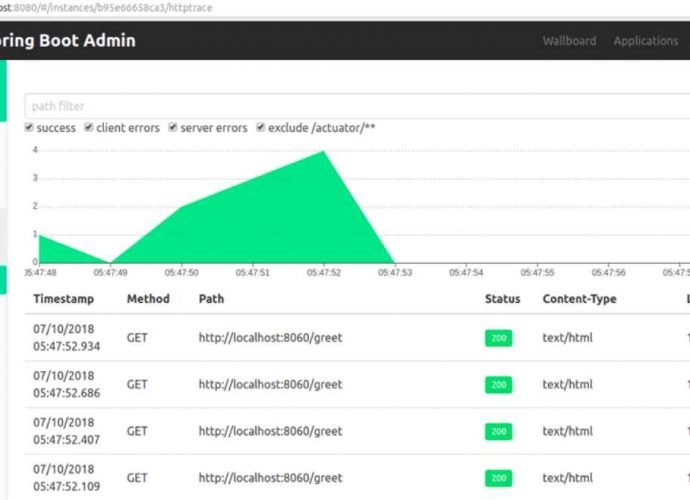The image size is (690, 500).
Task: Click the 200 badge in the 05:47:52.109 row
Action: click(498, 478)
